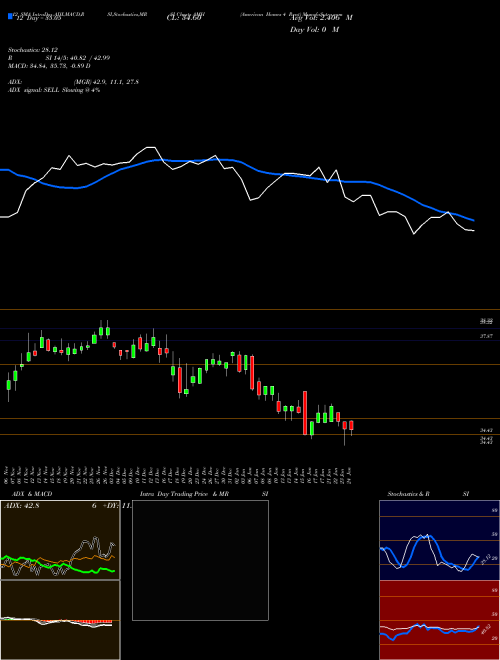Click the 'Day Vol: 0 M' label
This screenshot has height=660, width=500.
(314, 30)
